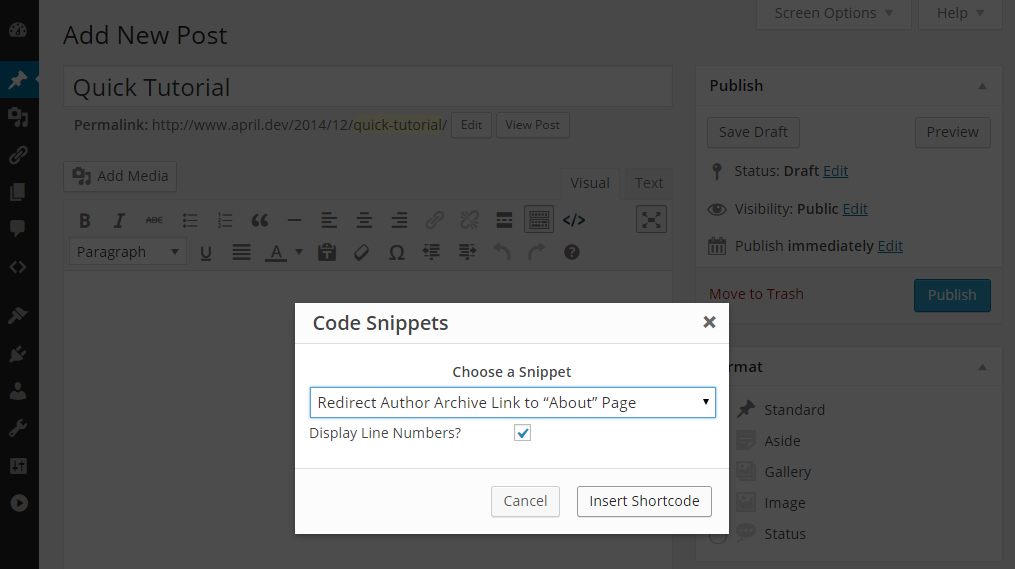Switch to the Text editor tab

pyautogui.click(x=649, y=183)
